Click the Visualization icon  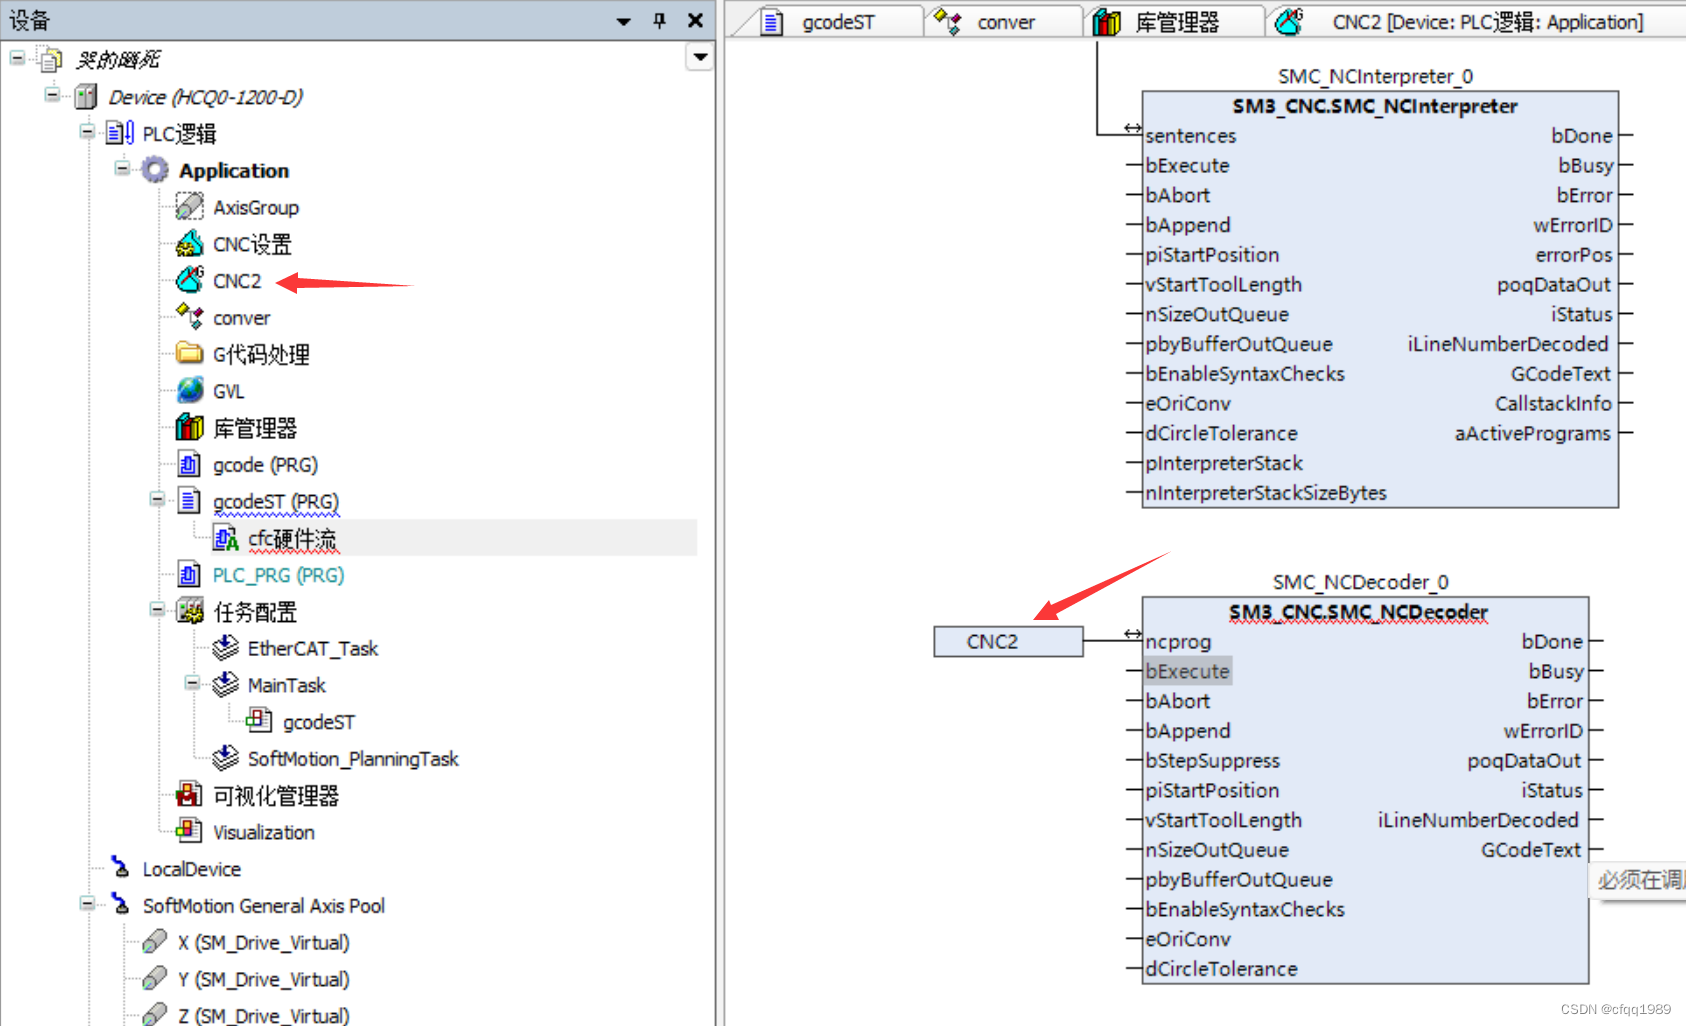(x=189, y=831)
